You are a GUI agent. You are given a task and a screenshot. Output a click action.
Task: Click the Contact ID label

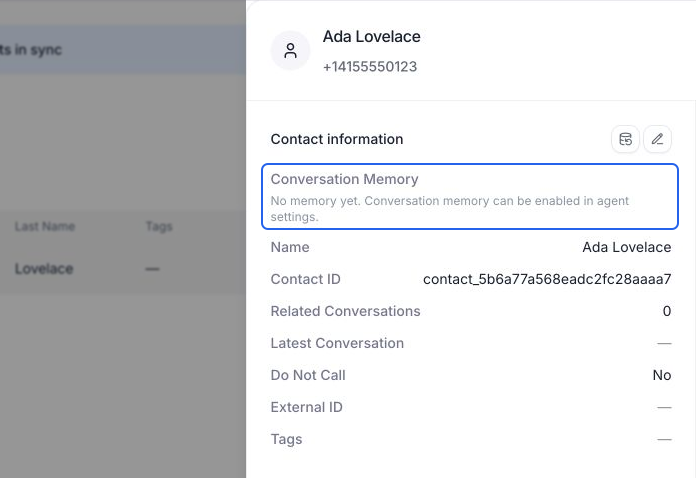[305, 279]
